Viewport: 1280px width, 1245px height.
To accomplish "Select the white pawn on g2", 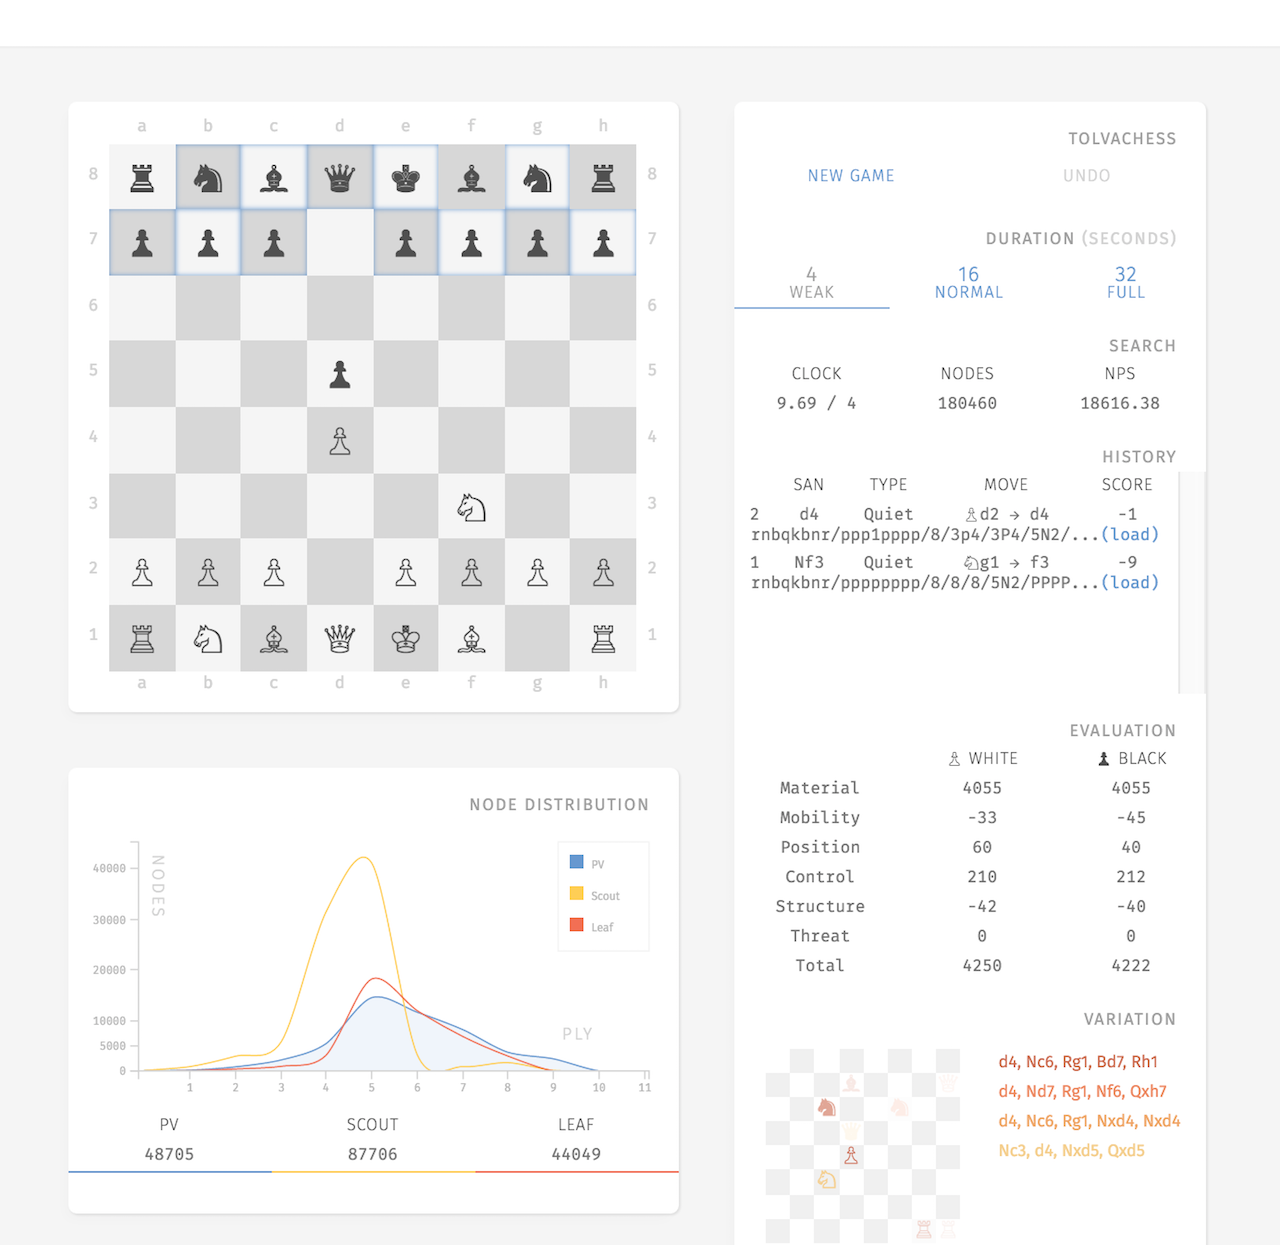I will (538, 572).
